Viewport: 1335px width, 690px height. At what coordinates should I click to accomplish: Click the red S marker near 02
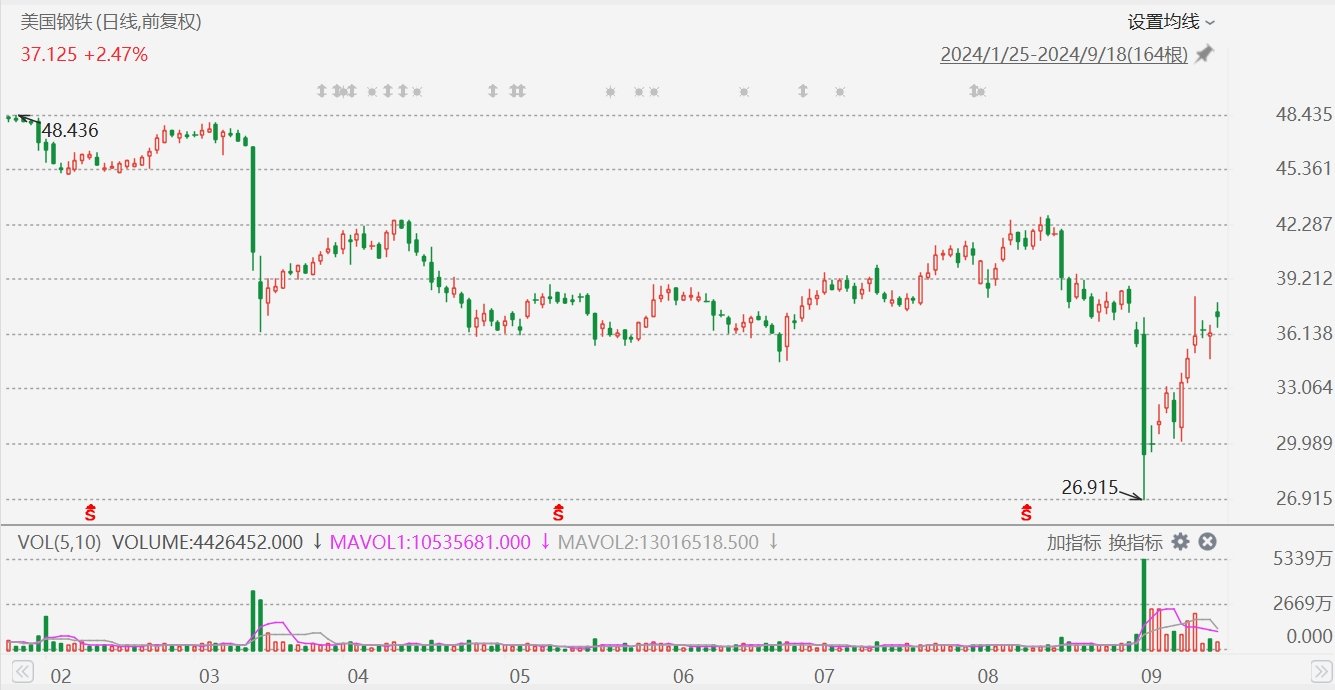pyautogui.click(x=90, y=514)
